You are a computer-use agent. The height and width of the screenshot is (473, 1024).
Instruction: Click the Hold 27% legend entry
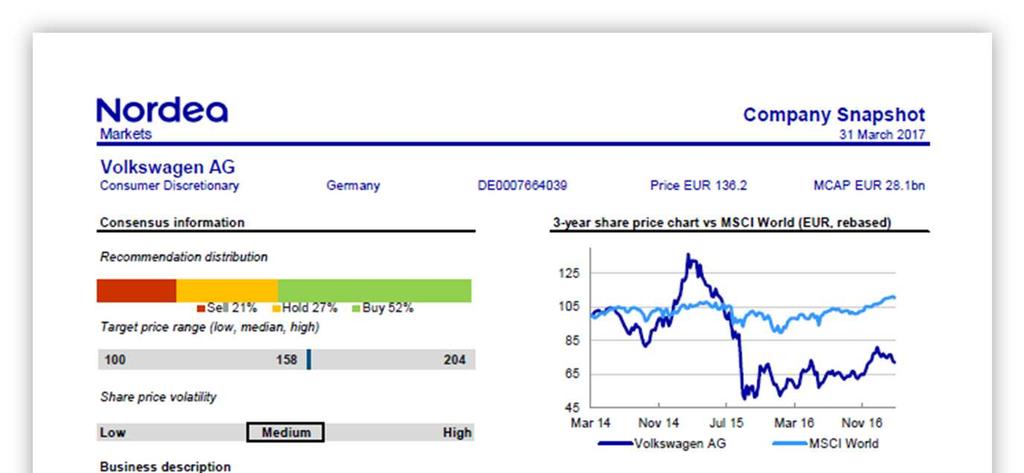click(x=304, y=308)
